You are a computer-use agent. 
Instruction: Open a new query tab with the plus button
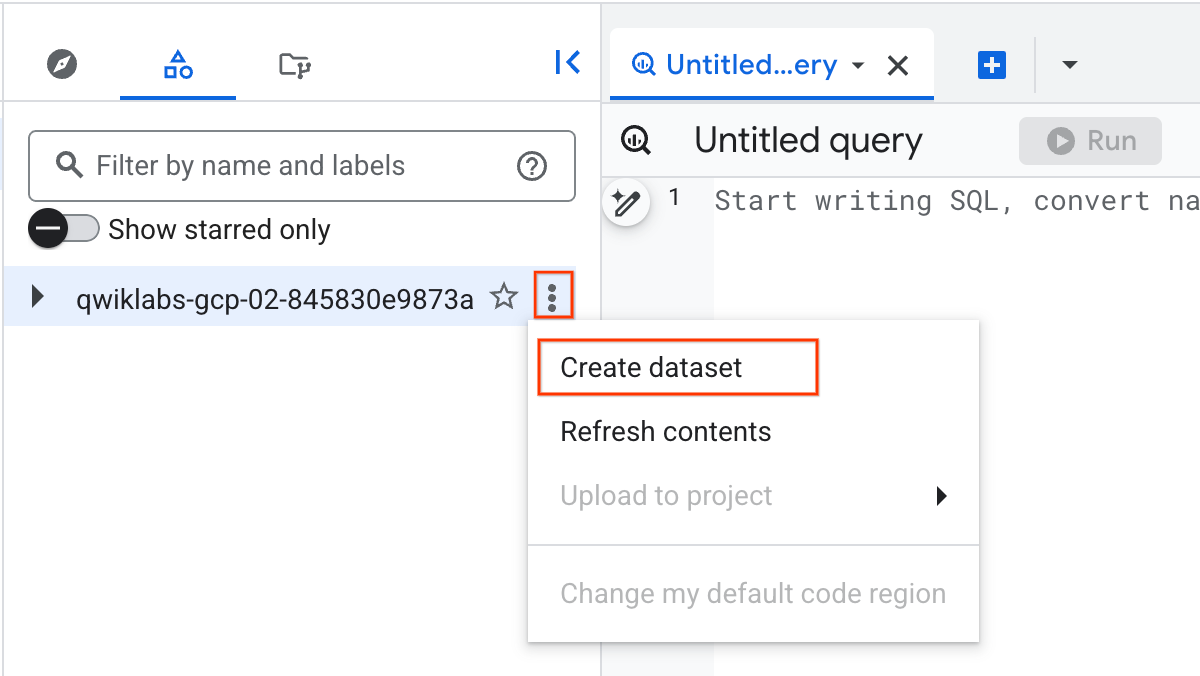click(x=991, y=64)
